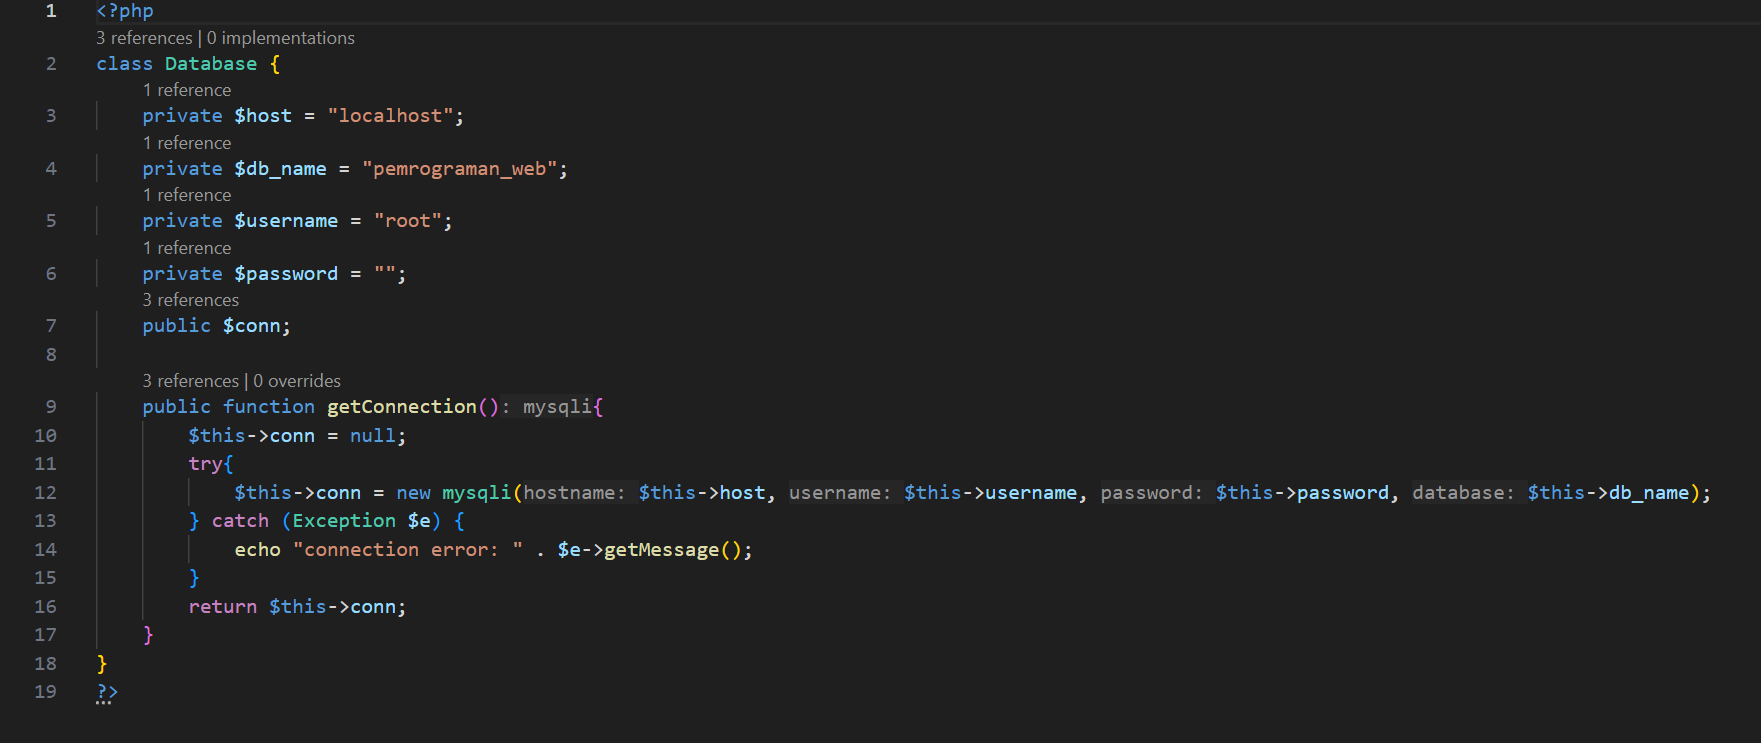Screen dimensions: 1761x743
Task: Click the Exception type in catch block
Action: pyautogui.click(x=344, y=521)
